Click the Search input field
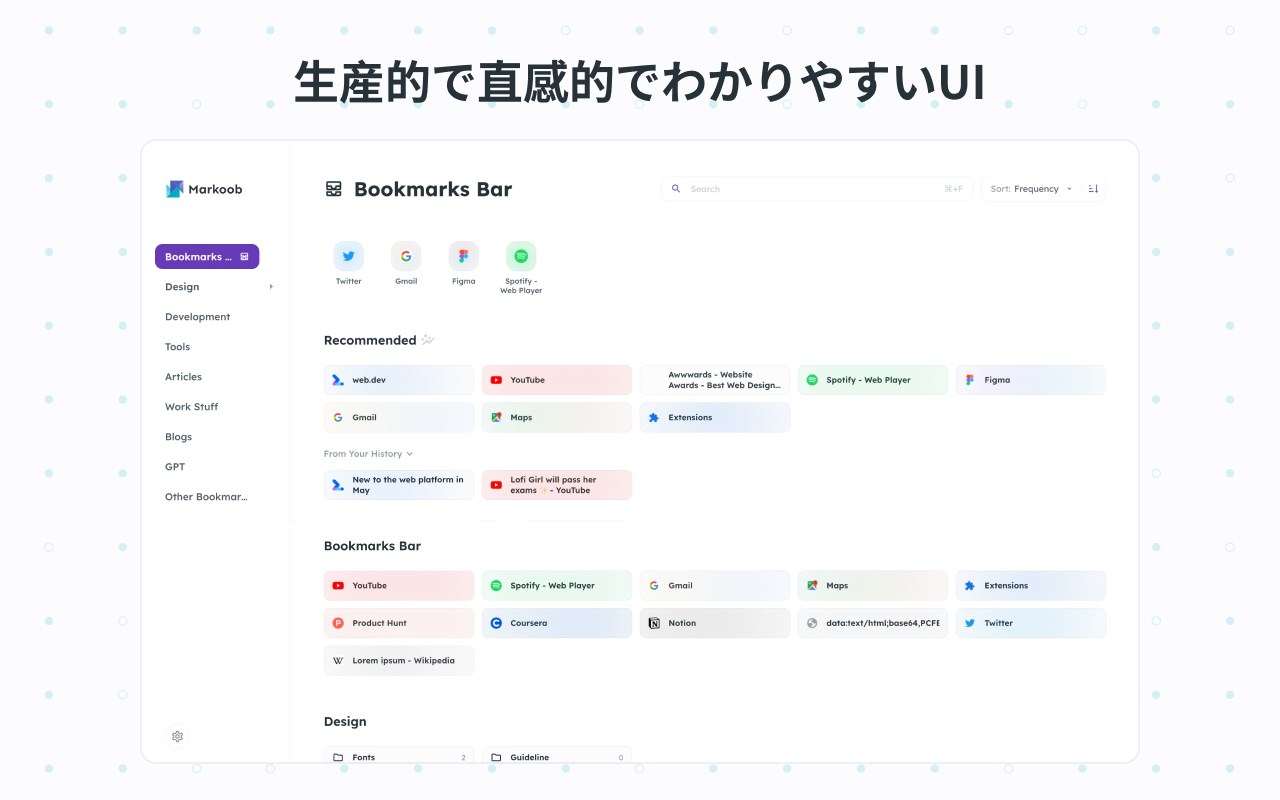The height and width of the screenshot is (800, 1280). click(817, 189)
